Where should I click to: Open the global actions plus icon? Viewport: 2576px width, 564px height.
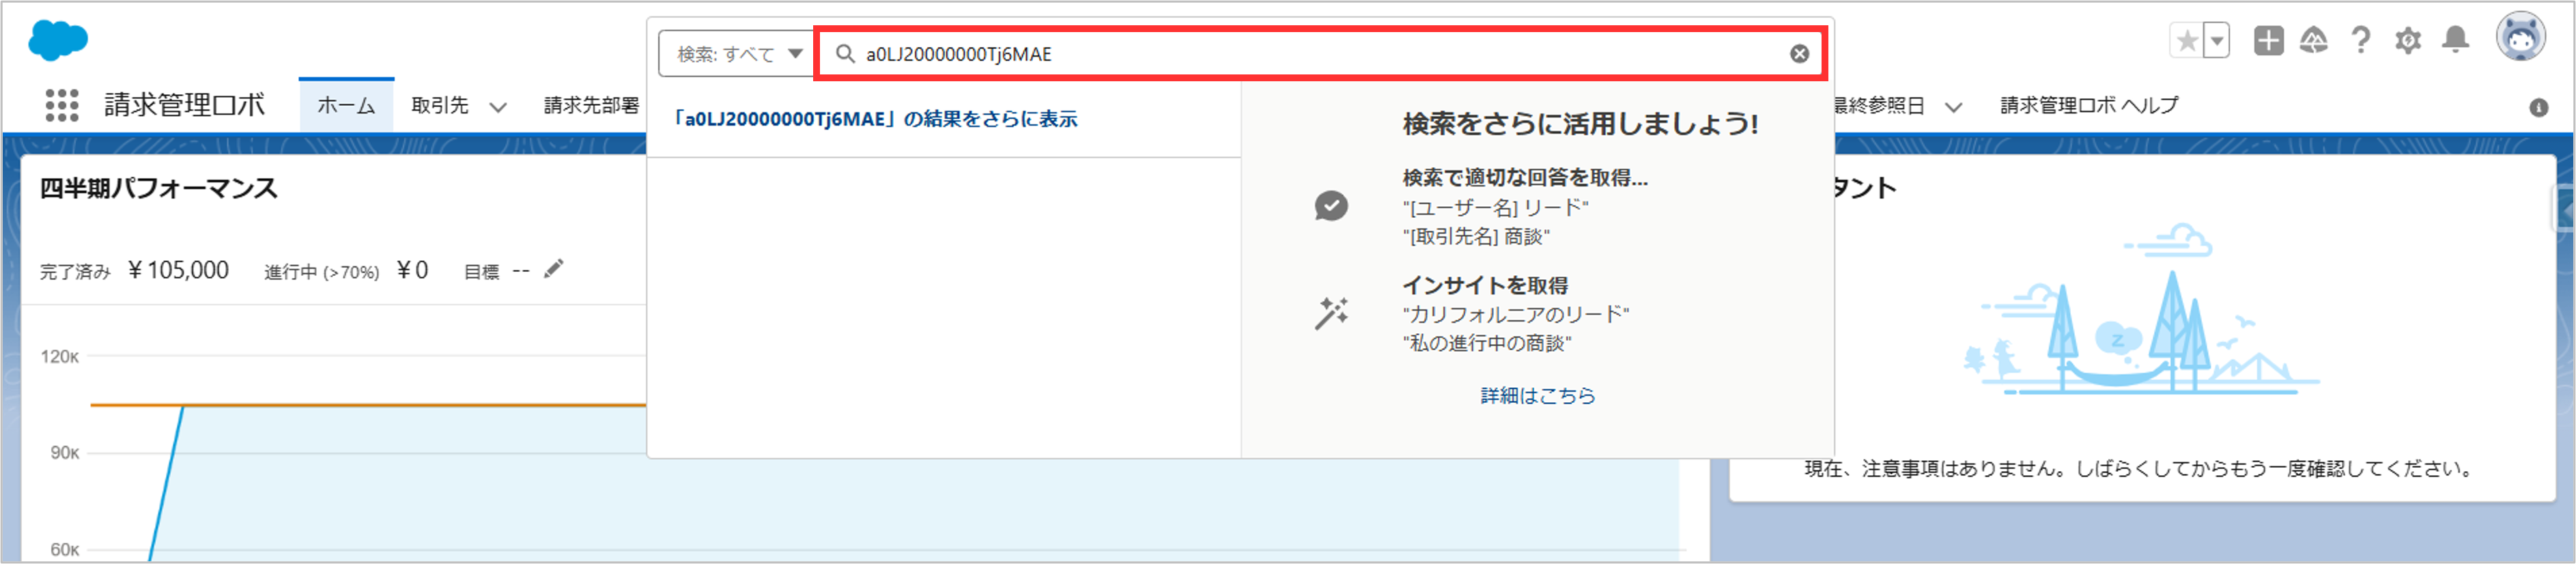pyautogui.click(x=2268, y=41)
